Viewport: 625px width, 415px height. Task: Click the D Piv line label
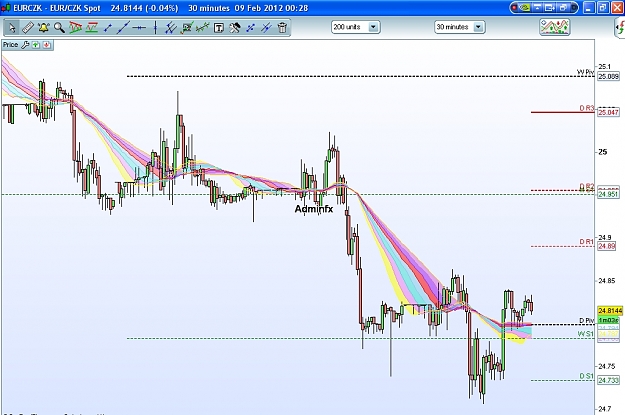(x=586, y=320)
